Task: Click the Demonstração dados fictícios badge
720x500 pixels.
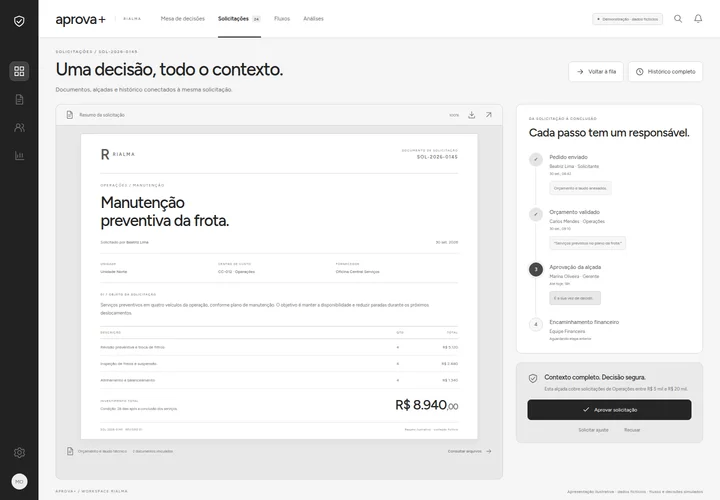Action: coord(628,19)
